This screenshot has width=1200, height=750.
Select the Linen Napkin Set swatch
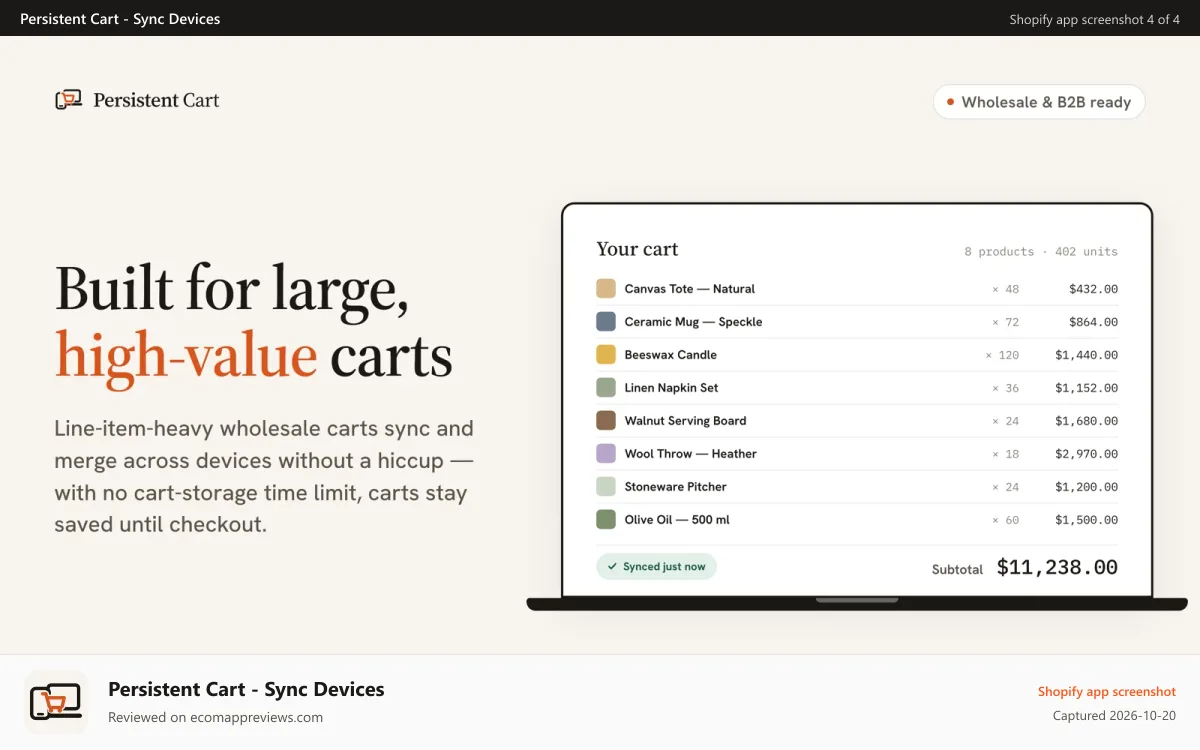click(606, 388)
